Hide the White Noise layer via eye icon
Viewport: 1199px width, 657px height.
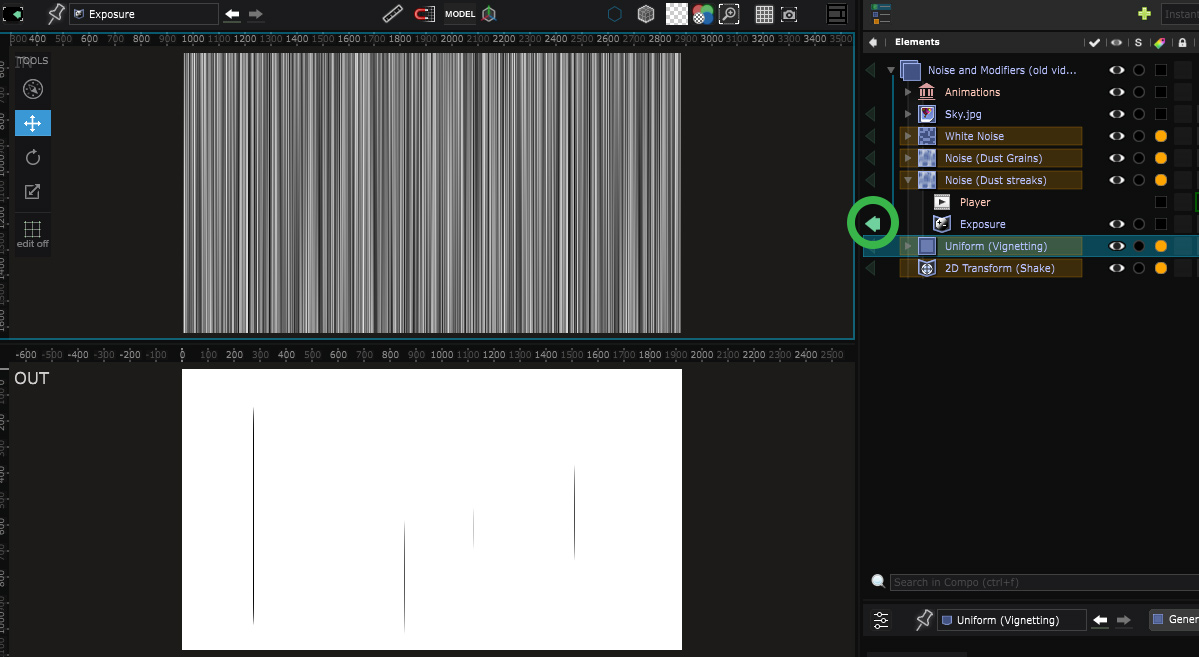[1117, 136]
